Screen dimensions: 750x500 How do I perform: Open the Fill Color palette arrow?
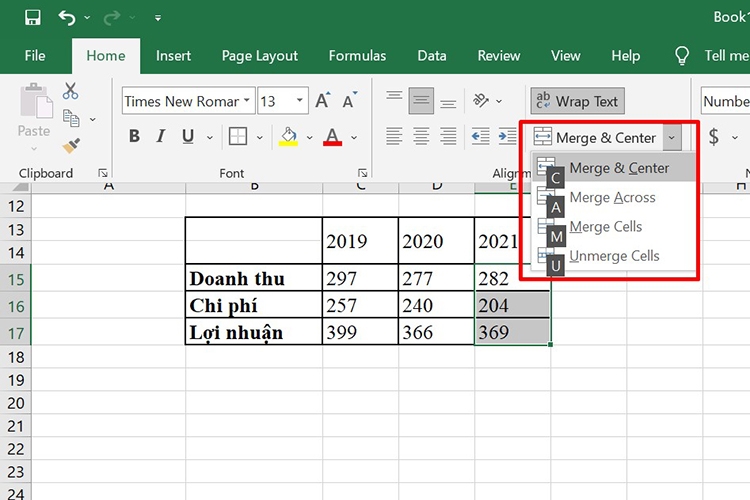pos(309,137)
